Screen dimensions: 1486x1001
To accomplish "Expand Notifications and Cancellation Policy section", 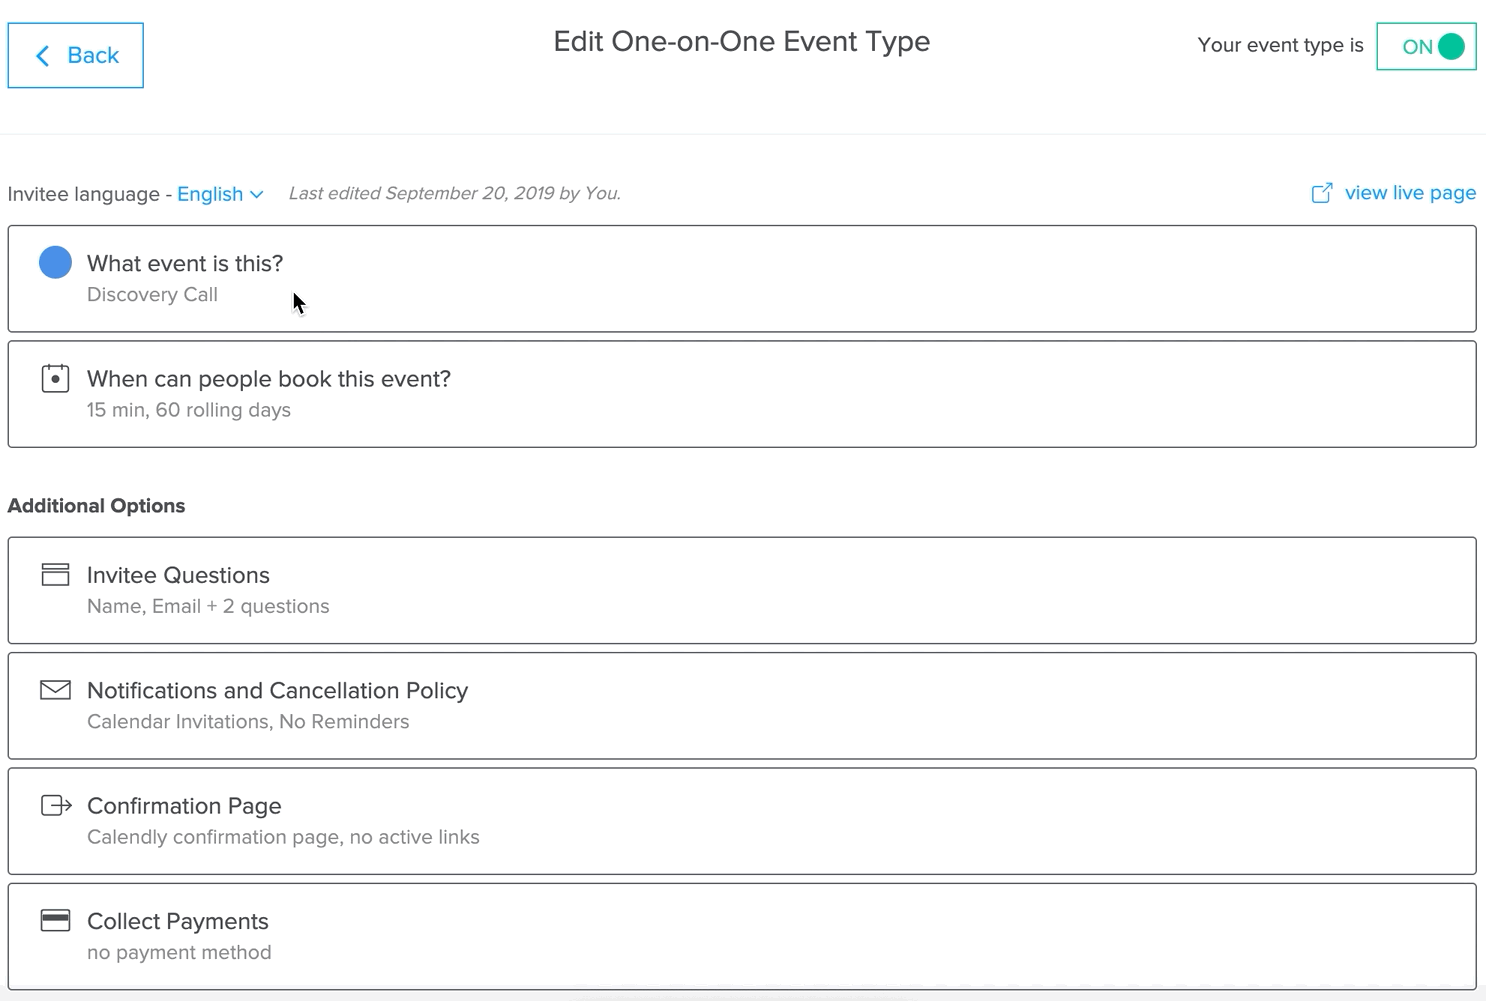I will [742, 706].
